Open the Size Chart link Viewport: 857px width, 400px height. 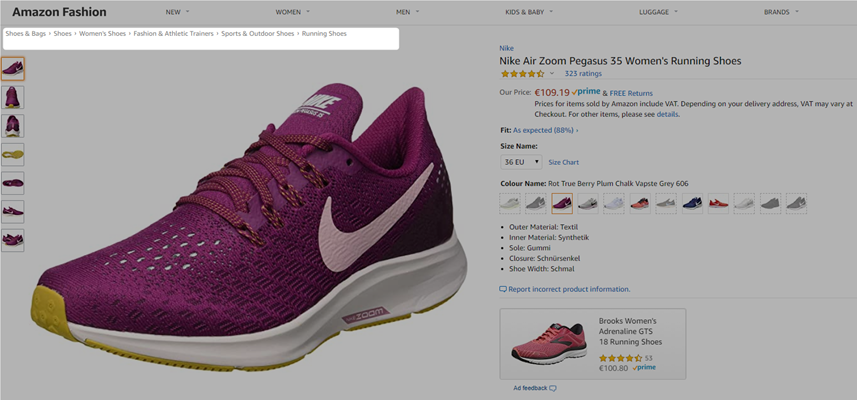pos(563,162)
